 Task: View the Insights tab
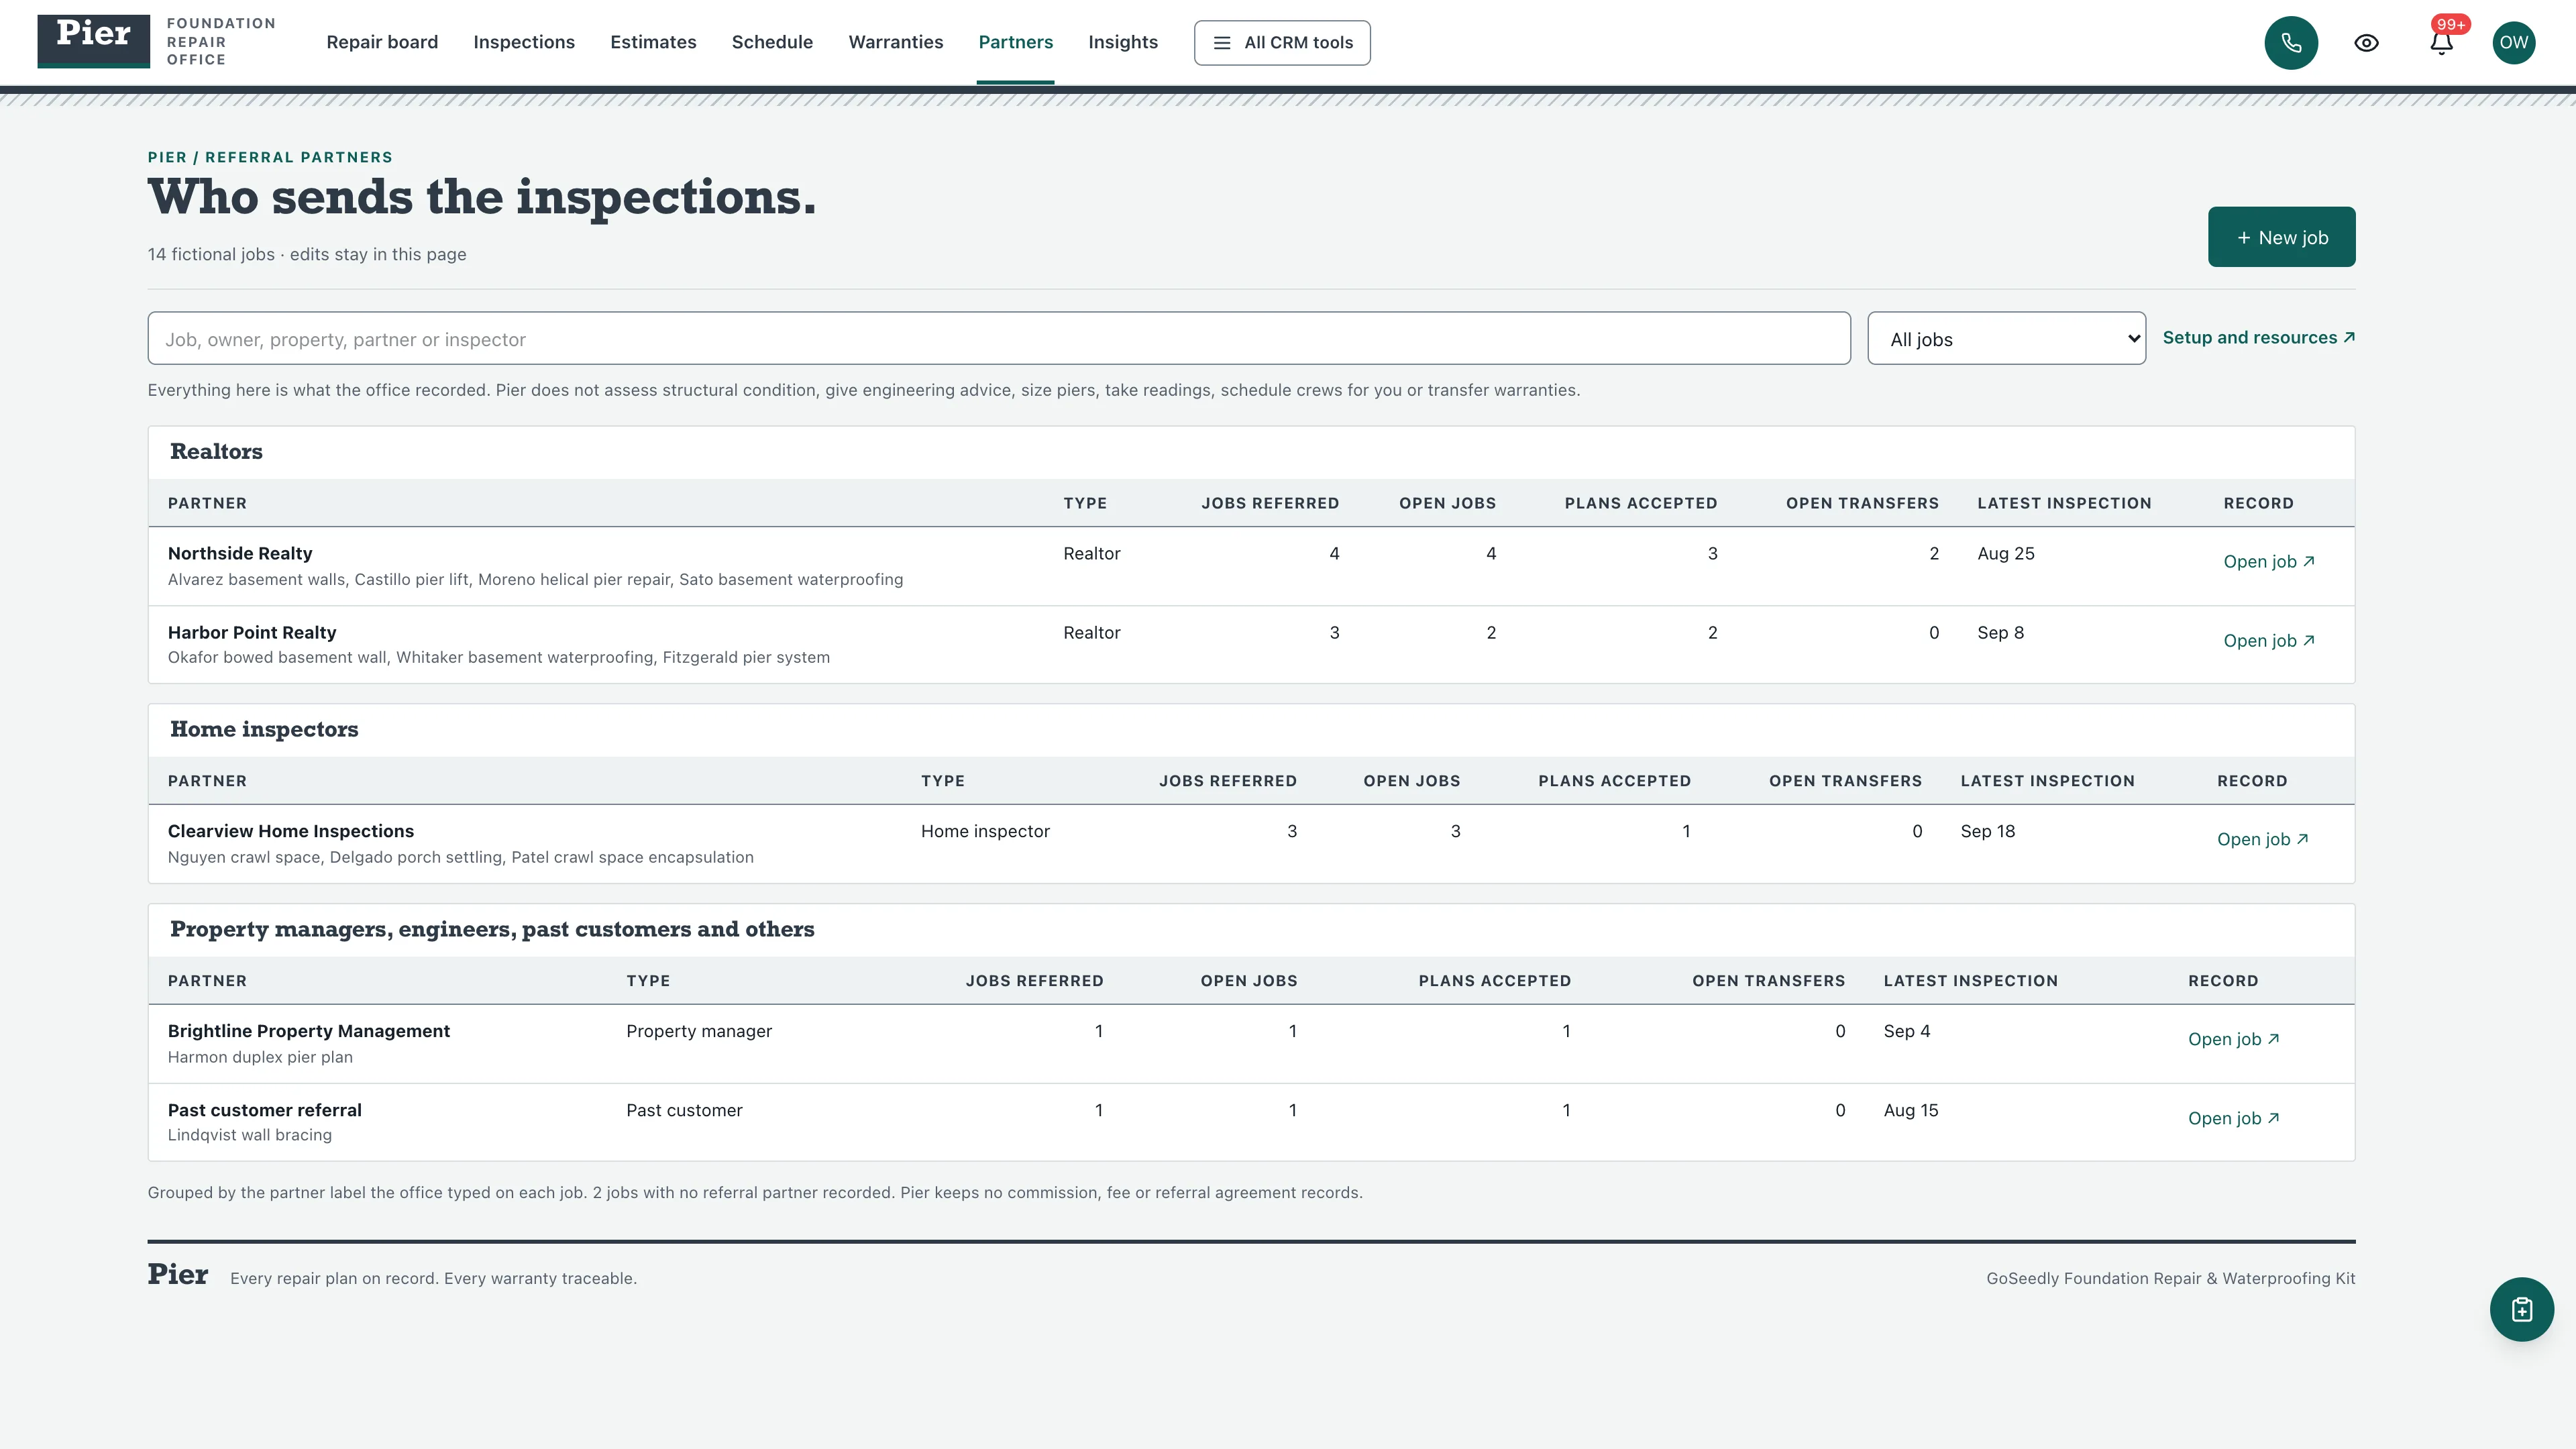tap(1123, 42)
